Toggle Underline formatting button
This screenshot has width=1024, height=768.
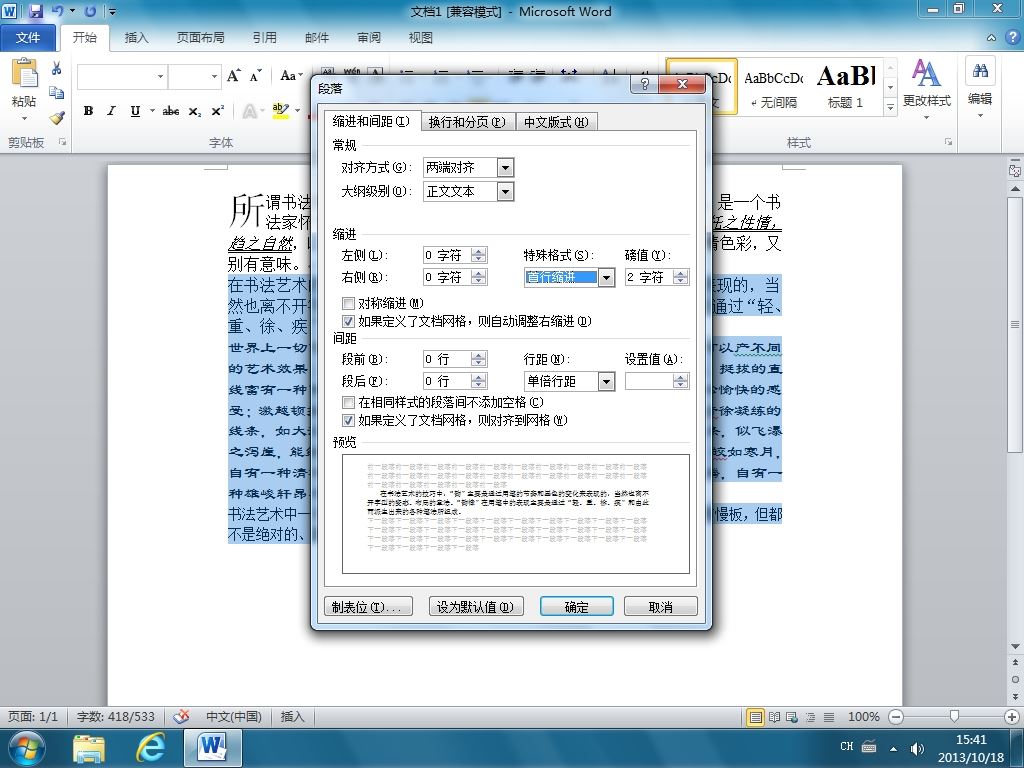(135, 111)
